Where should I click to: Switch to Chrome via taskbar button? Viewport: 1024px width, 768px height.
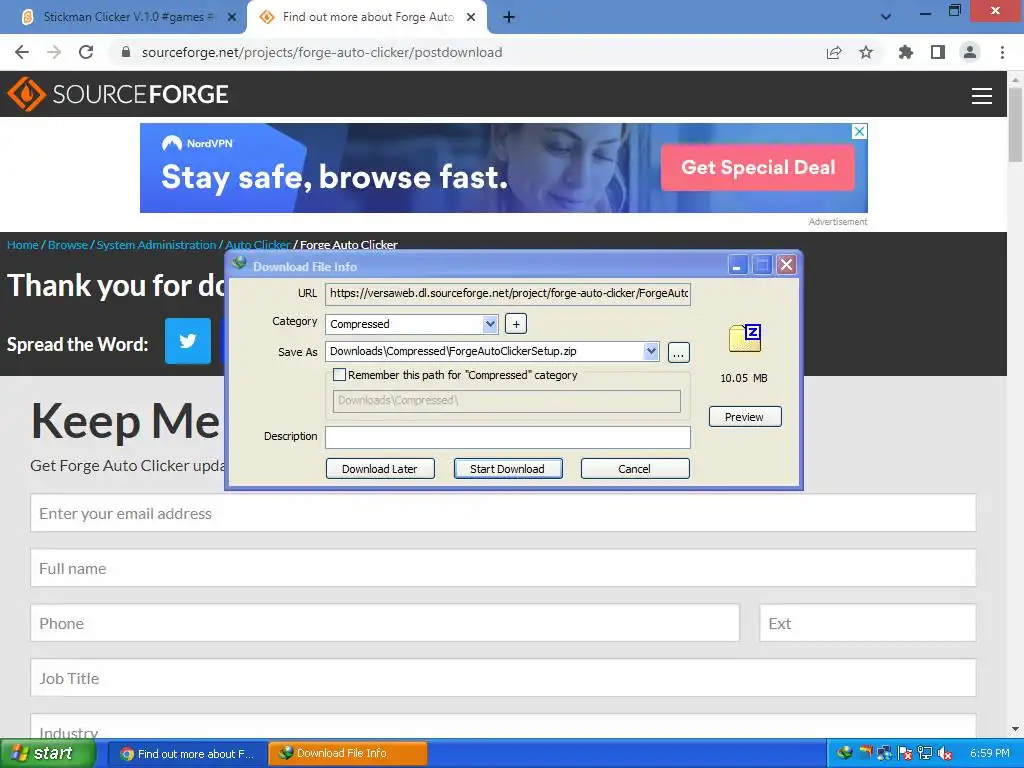tap(187, 754)
